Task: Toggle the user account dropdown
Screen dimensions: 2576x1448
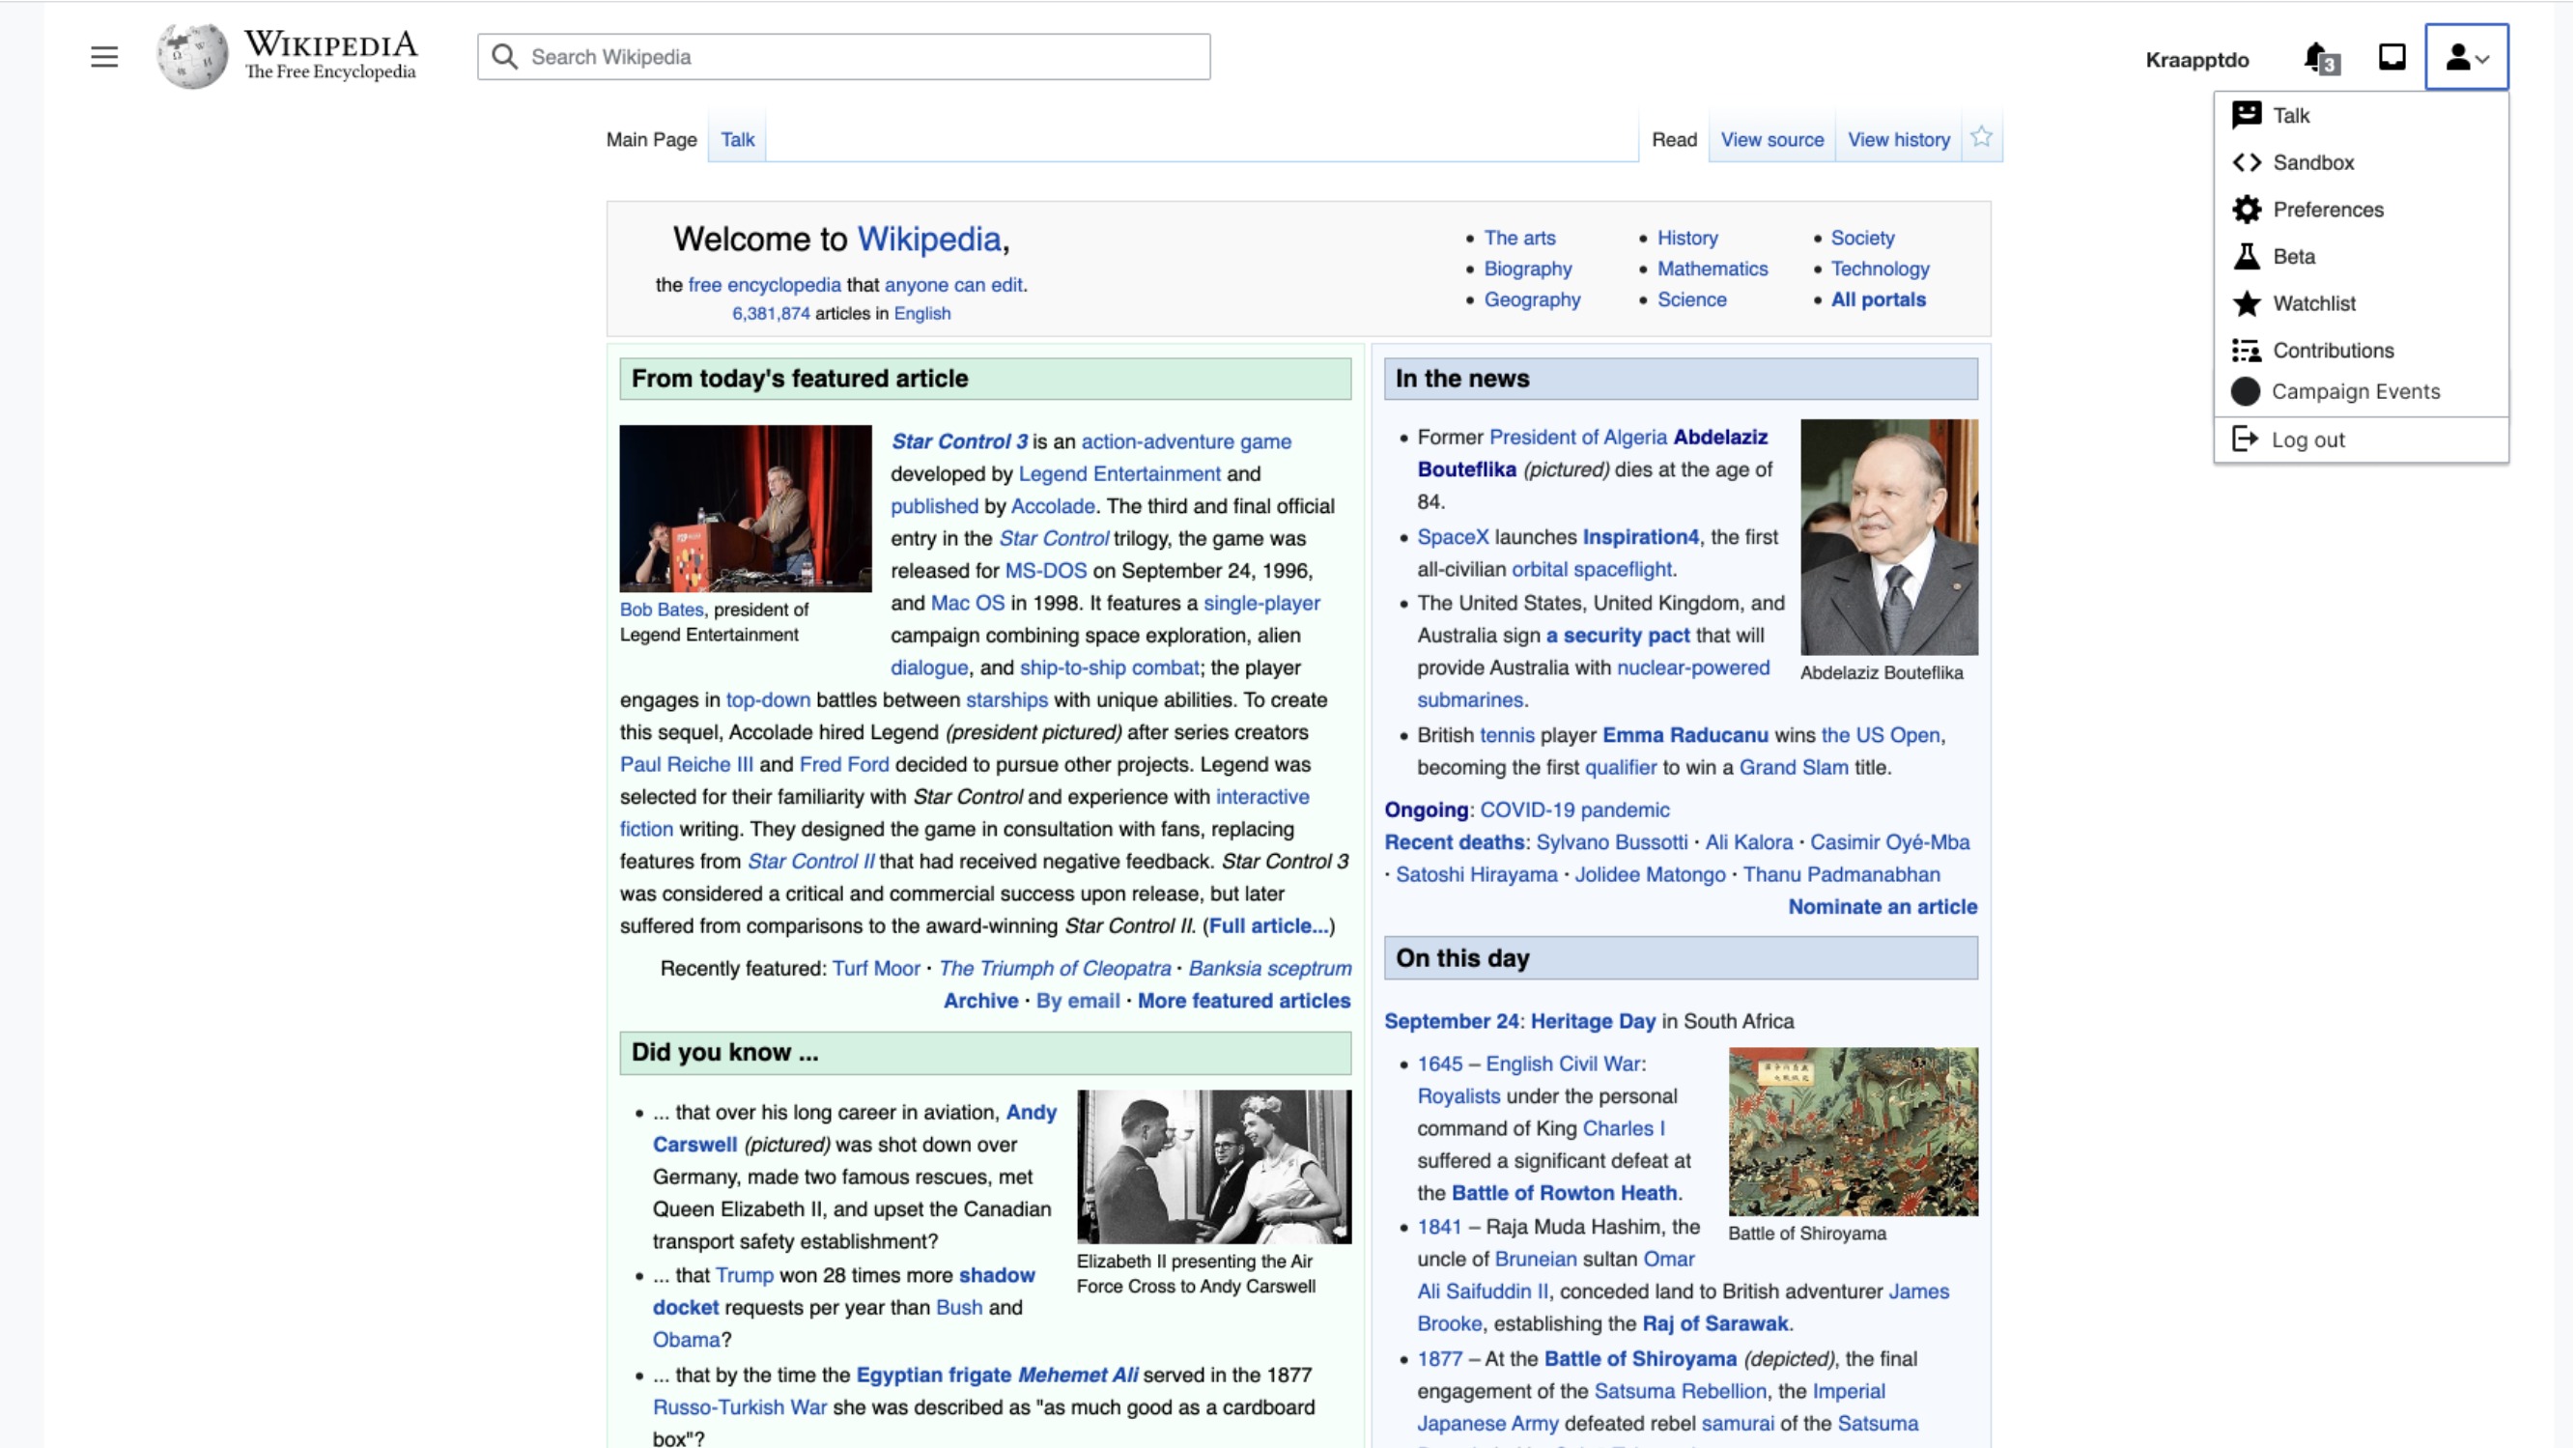Action: (2465, 57)
